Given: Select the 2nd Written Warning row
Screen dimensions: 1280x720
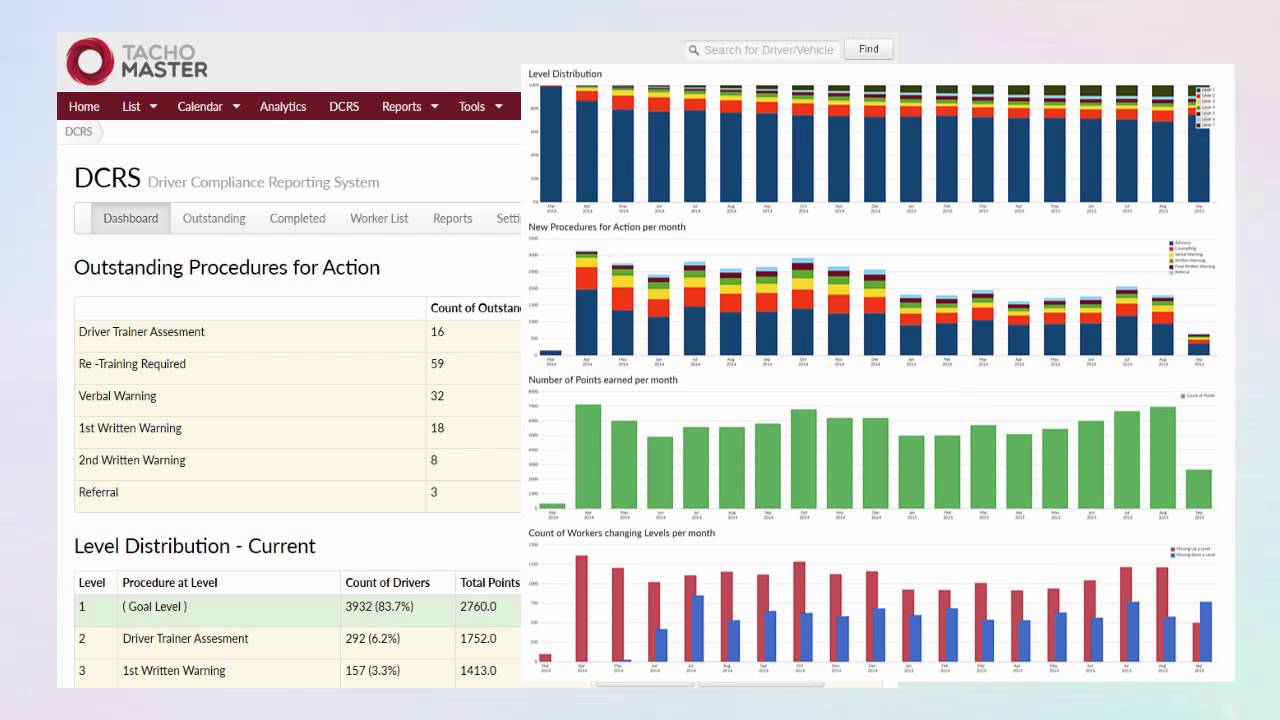Looking at the screenshot, I should click(x=298, y=464).
